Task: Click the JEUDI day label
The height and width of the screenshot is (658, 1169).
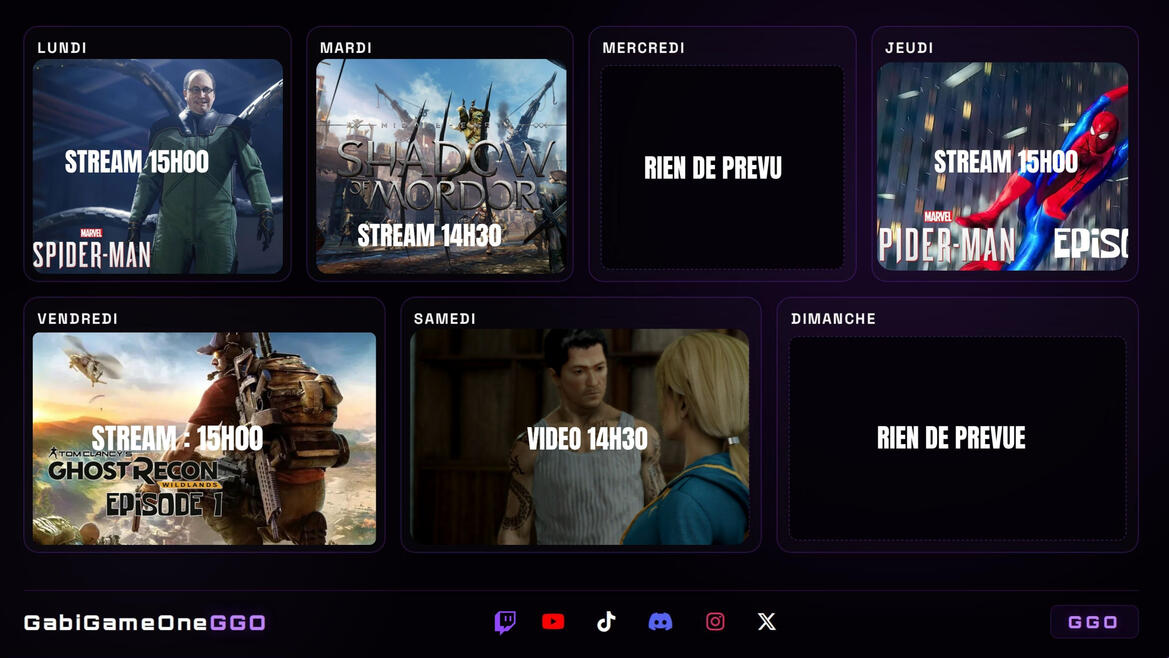Action: coord(909,48)
